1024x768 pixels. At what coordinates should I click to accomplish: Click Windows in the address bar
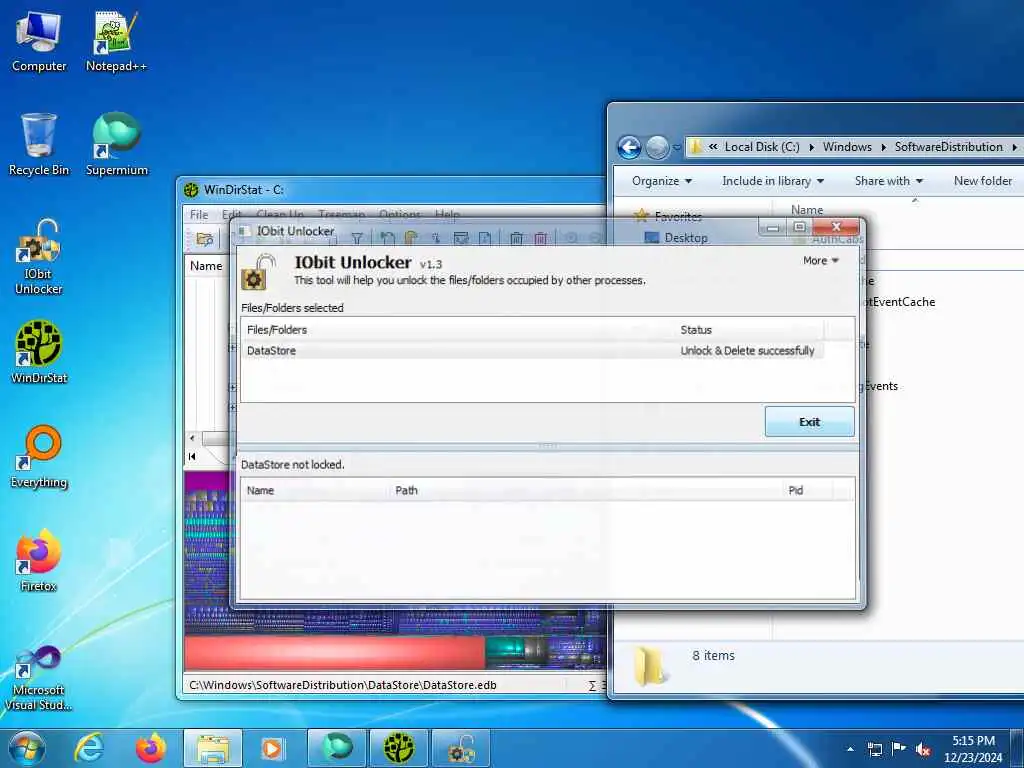click(x=847, y=147)
